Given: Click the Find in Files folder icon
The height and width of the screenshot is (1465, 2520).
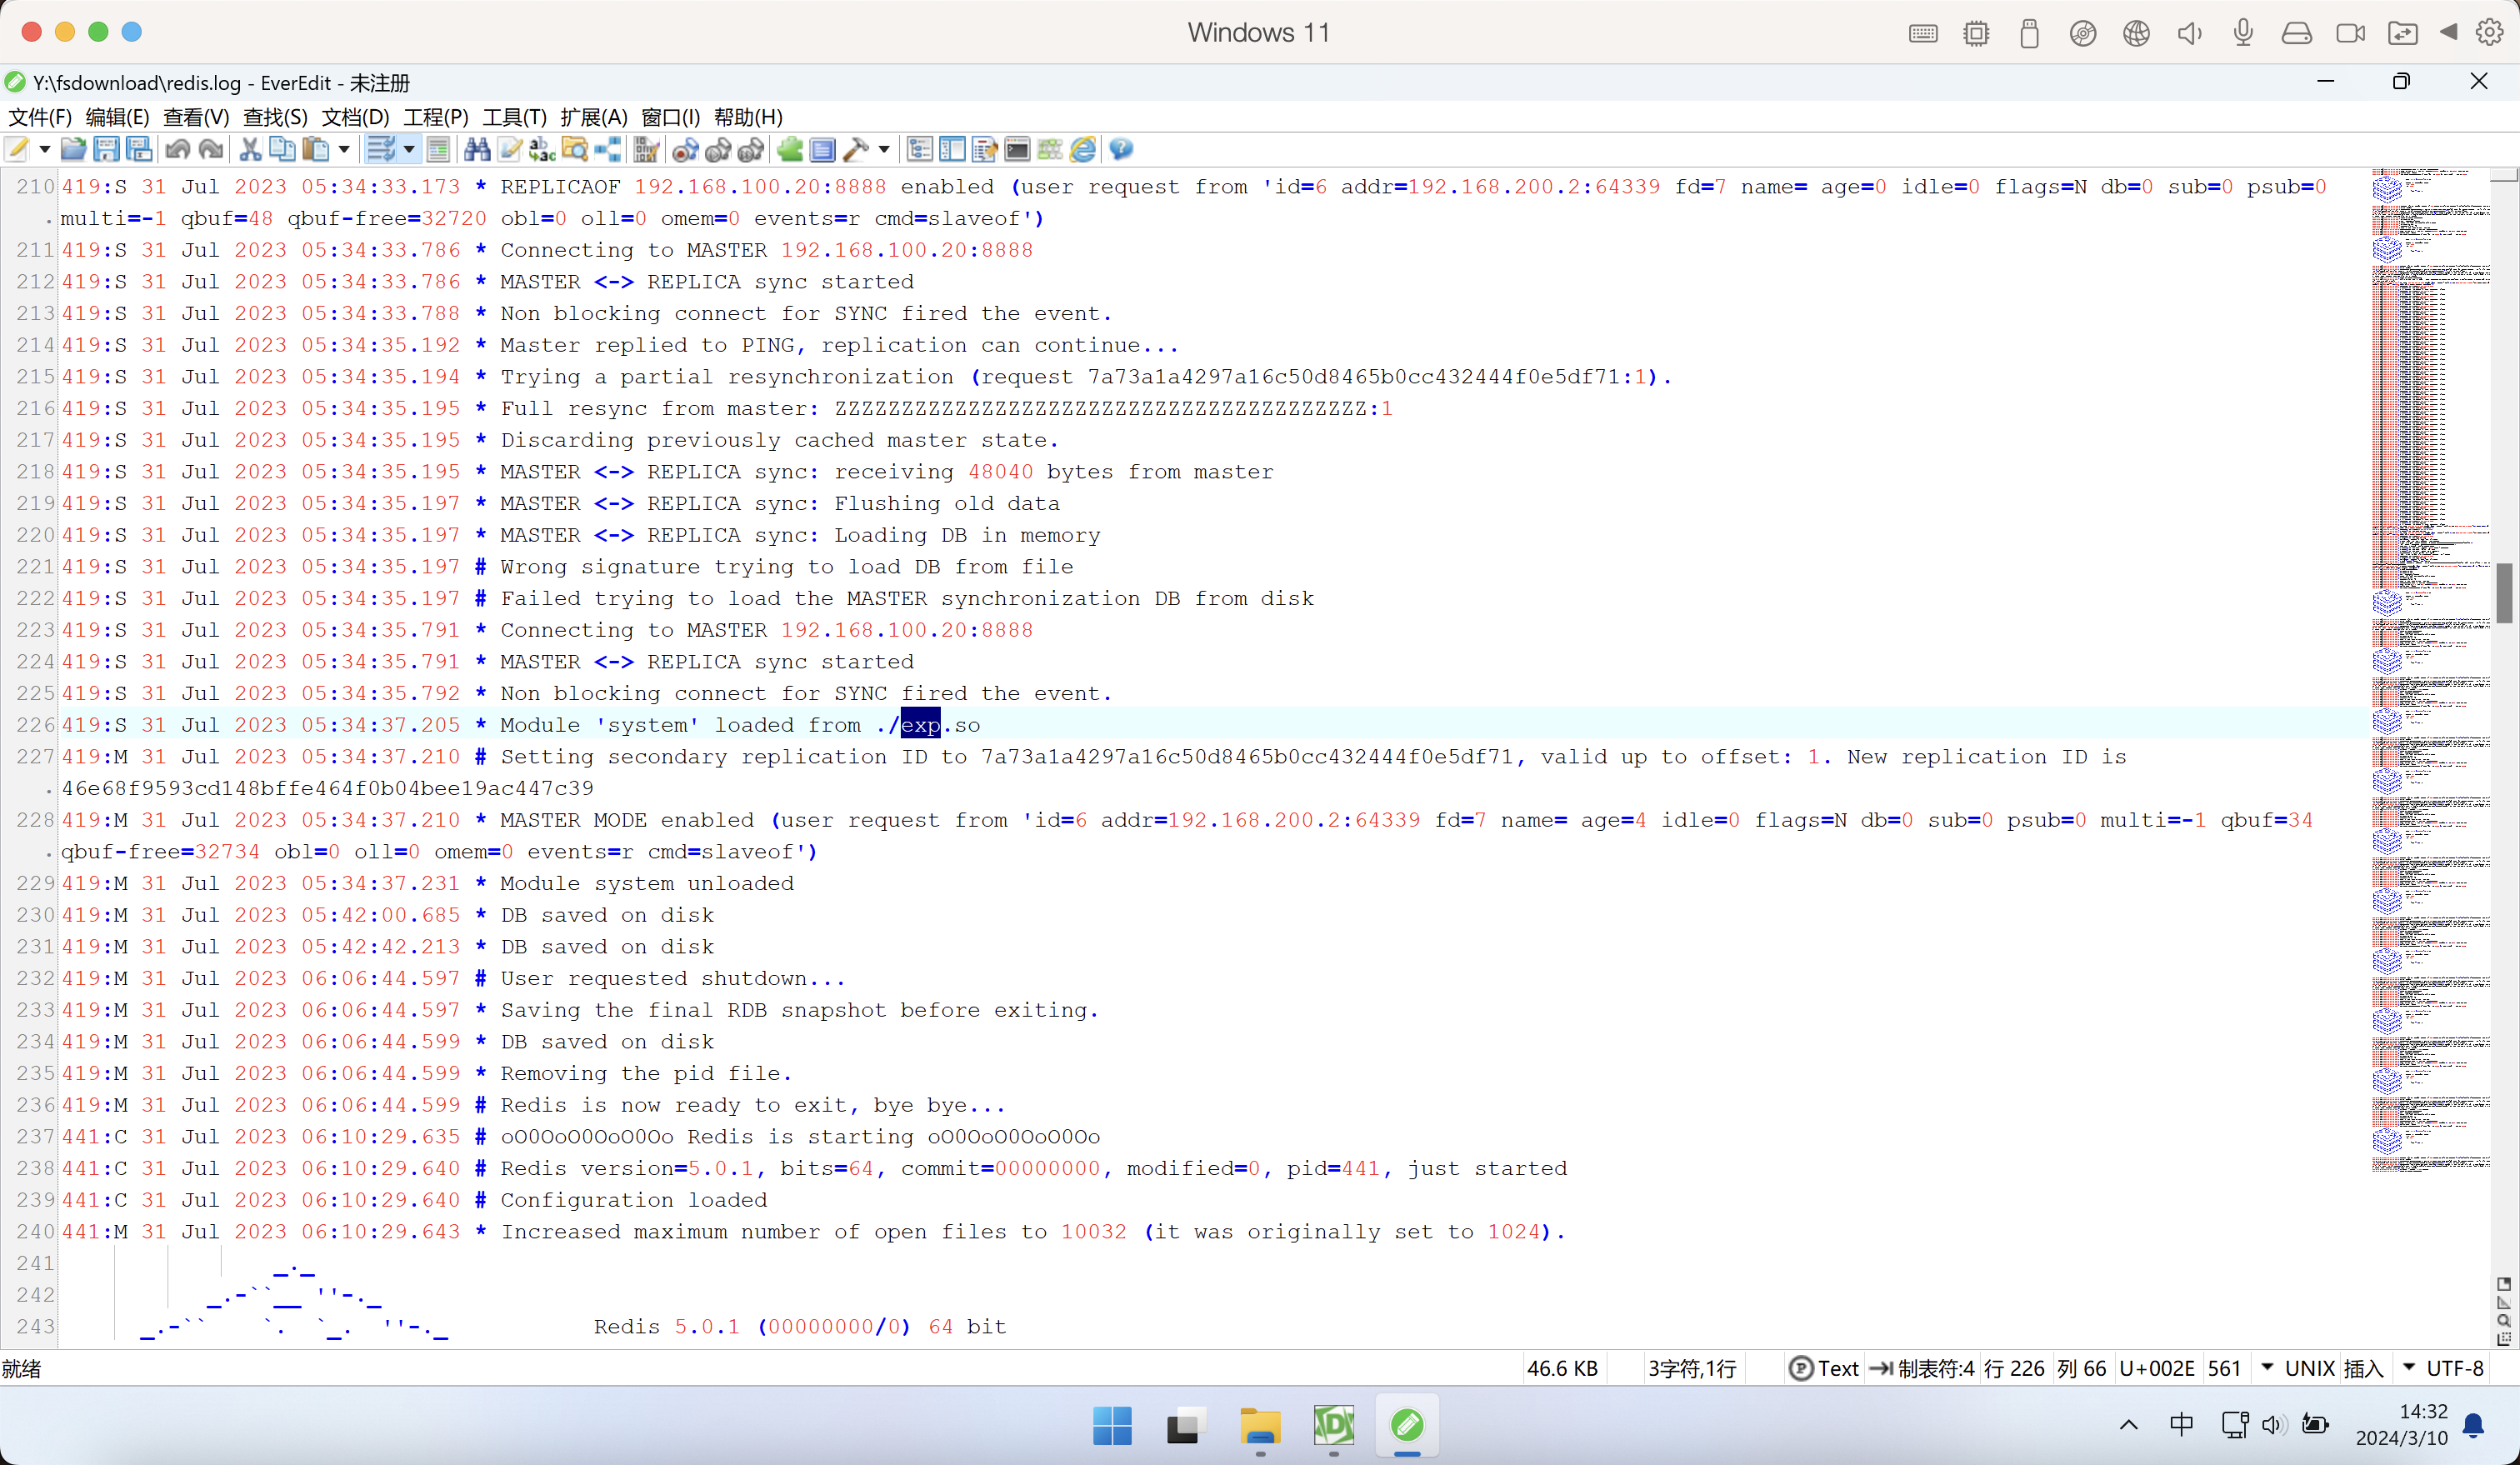Looking at the screenshot, I should pyautogui.click(x=575, y=150).
